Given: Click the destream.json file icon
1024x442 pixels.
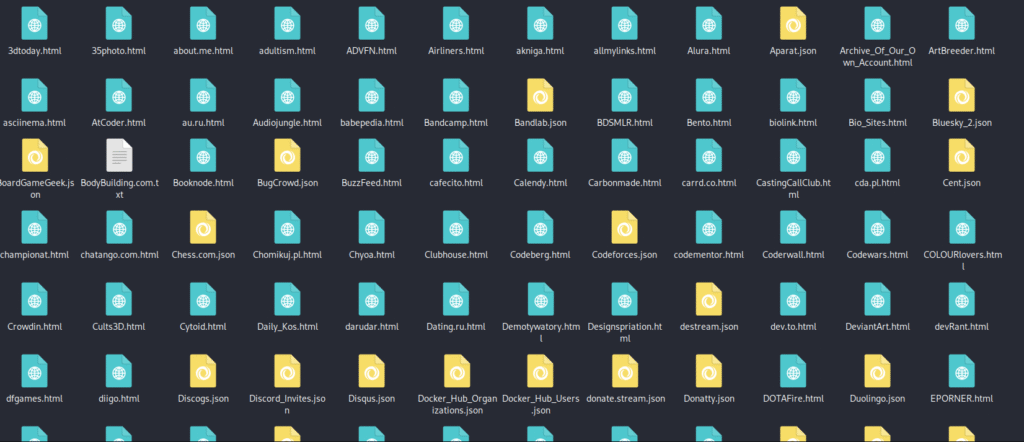Looking at the screenshot, I should (709, 299).
